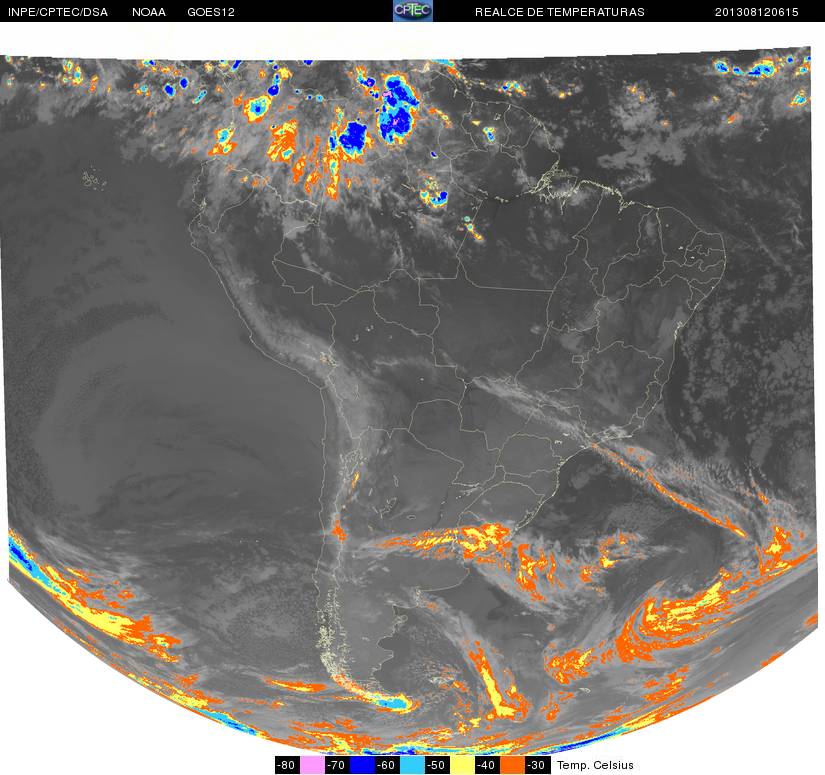Click the -80 legend value
The width and height of the screenshot is (825, 775).
(x=287, y=765)
